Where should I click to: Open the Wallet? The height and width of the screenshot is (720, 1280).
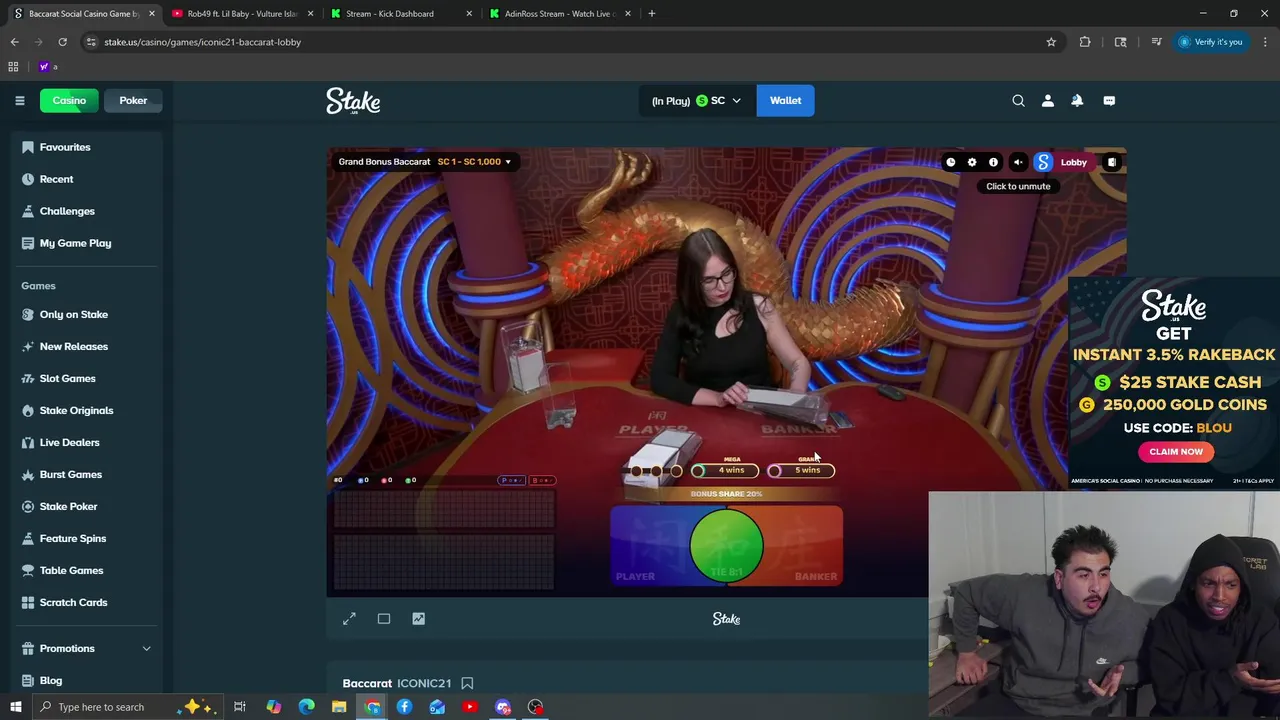(785, 100)
